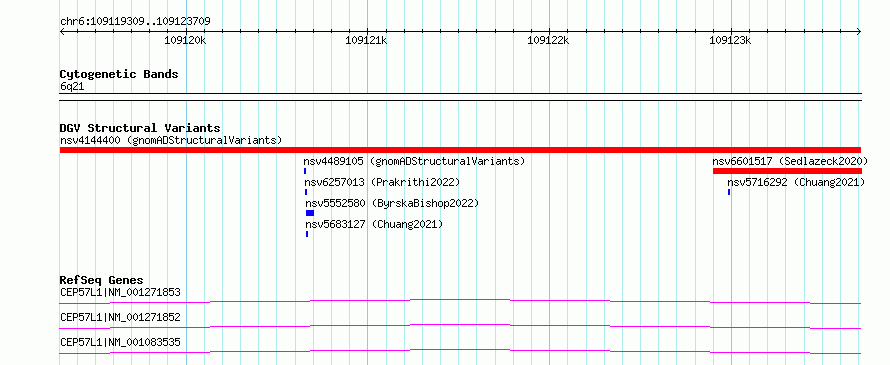
Task: Click the 6q21 band label
Action: pos(72,86)
